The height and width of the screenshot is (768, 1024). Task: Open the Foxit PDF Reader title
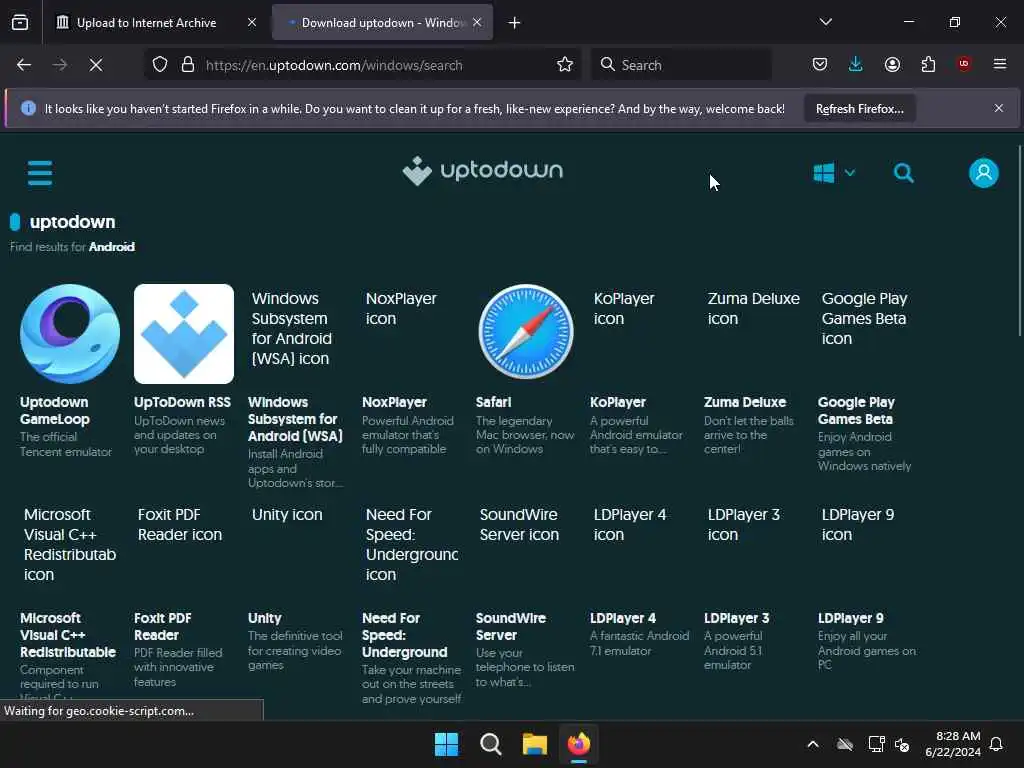coord(163,626)
